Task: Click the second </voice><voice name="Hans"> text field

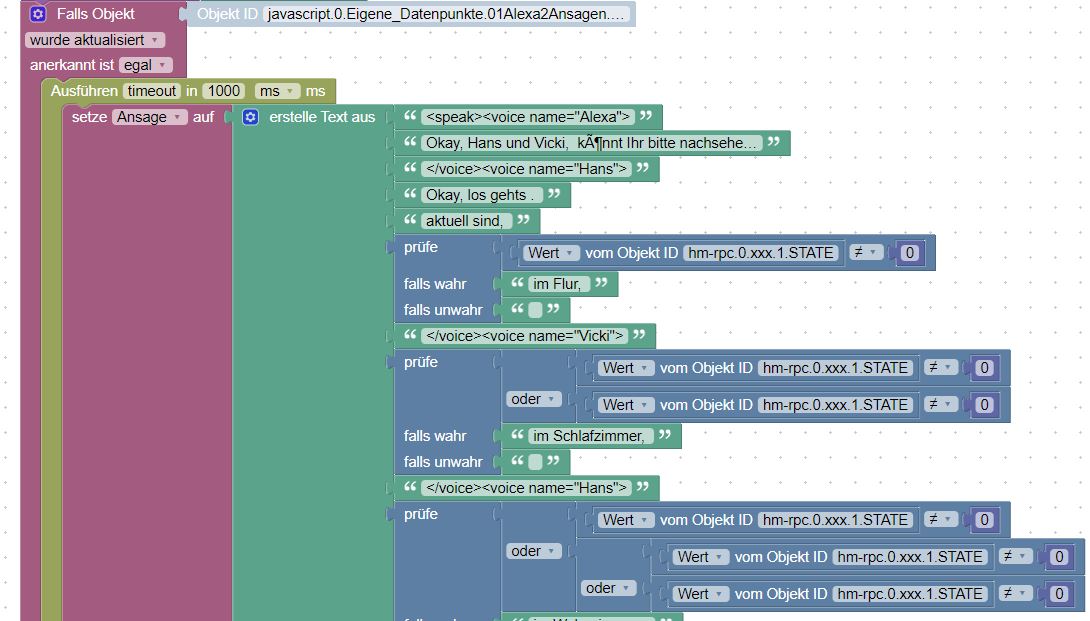Action: coord(526,488)
